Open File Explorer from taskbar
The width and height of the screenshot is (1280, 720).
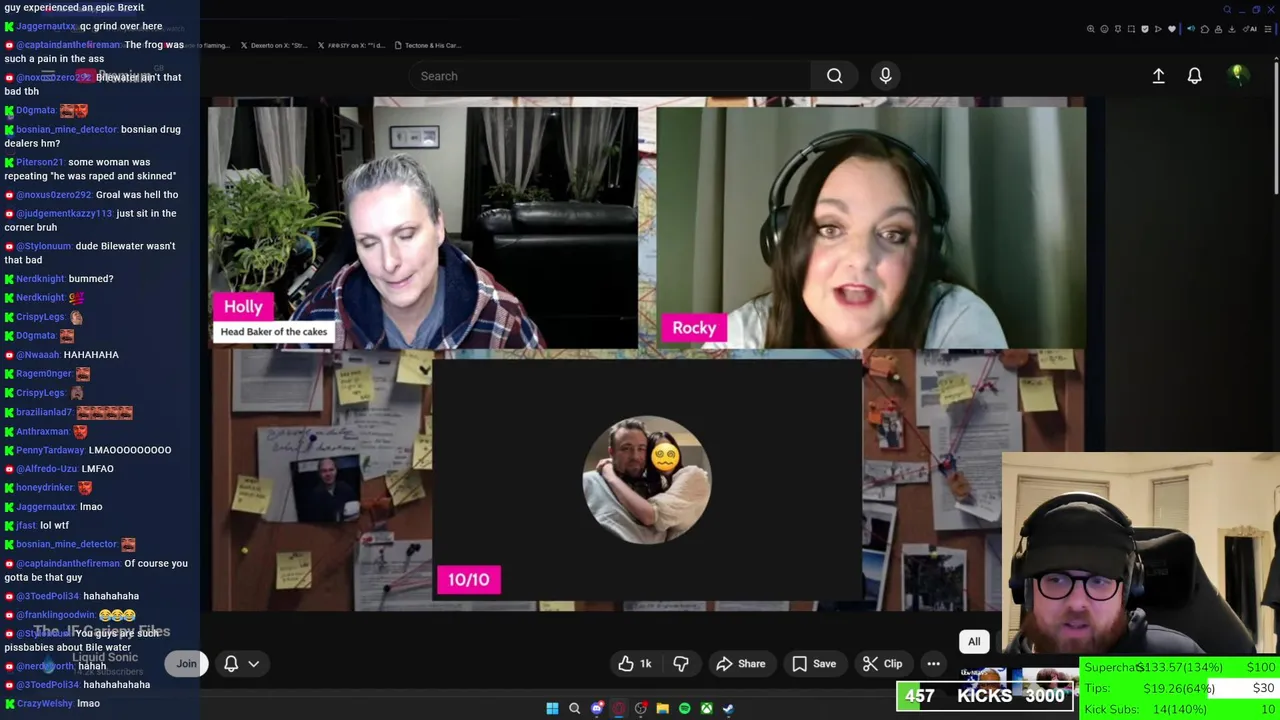662,709
